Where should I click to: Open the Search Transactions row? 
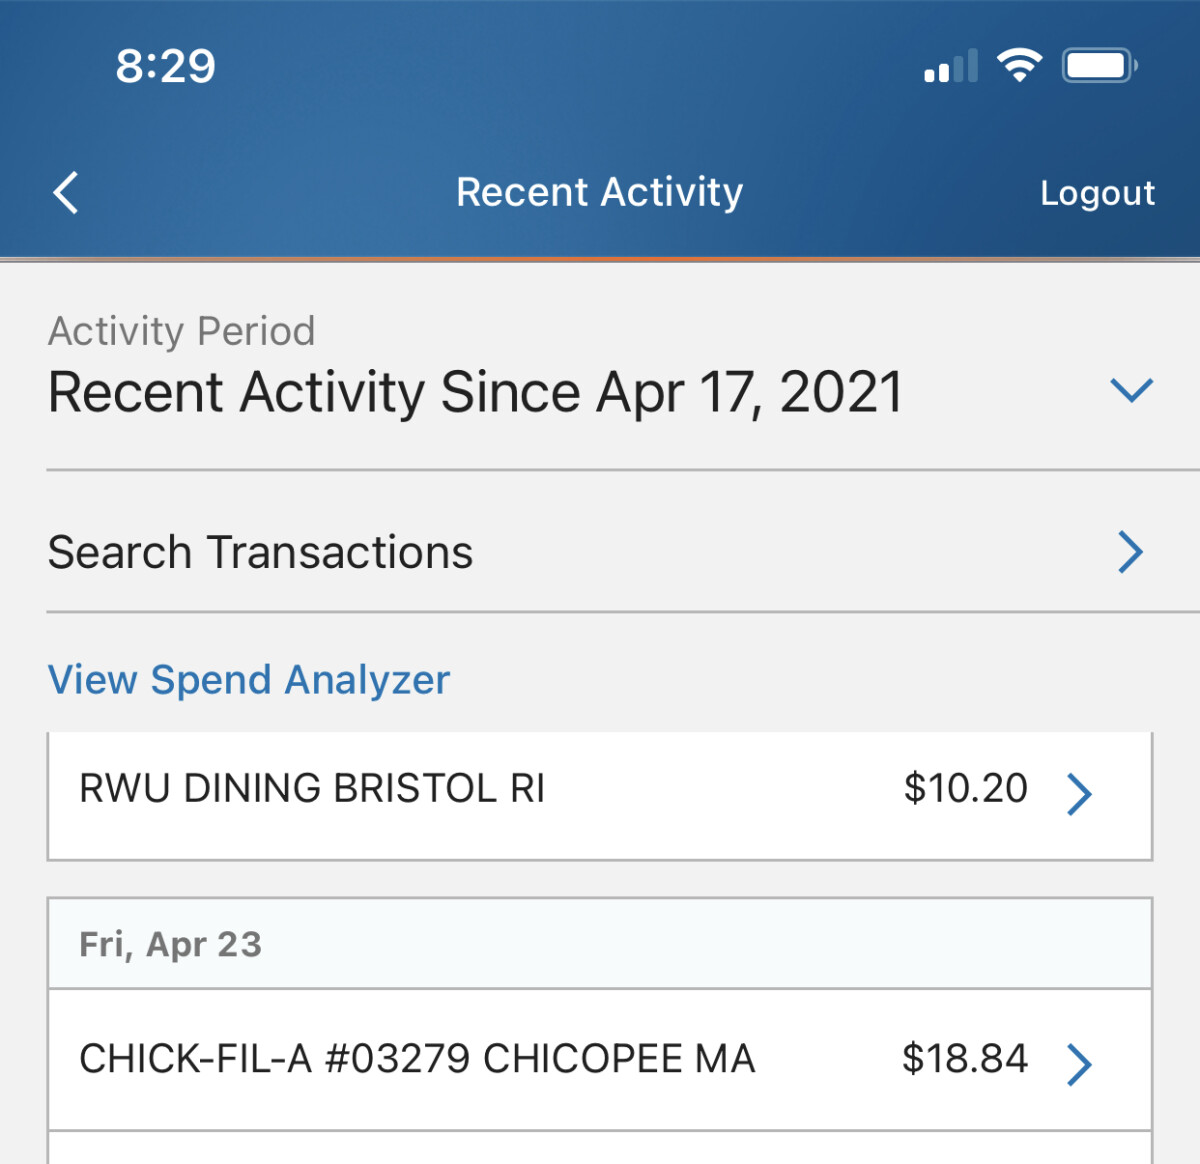(261, 552)
